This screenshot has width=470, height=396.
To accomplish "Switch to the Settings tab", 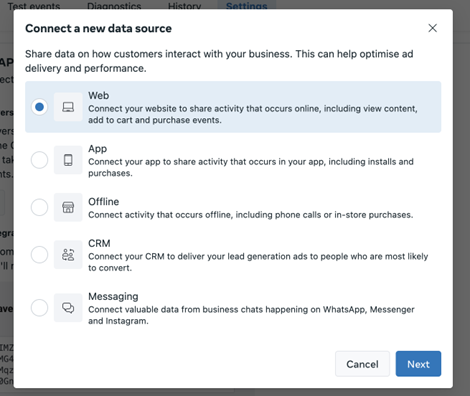I will pyautogui.click(x=247, y=5).
